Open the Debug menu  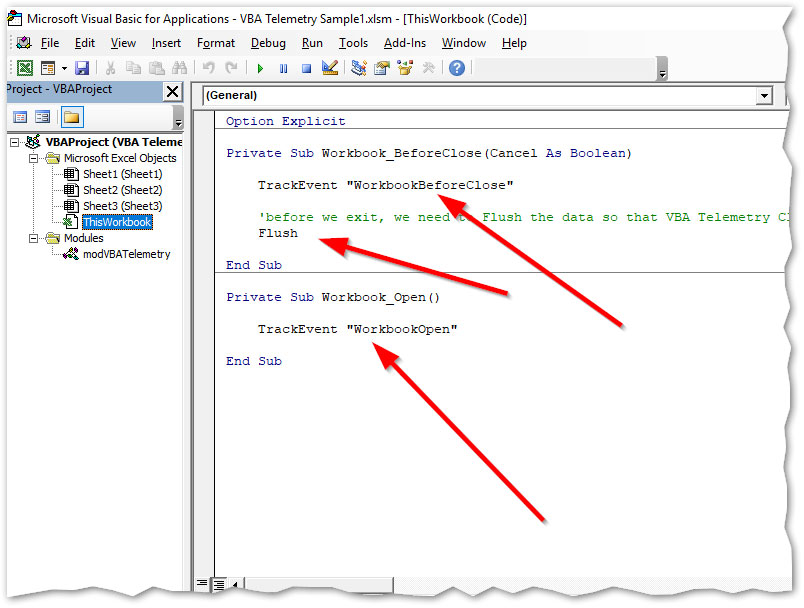pyautogui.click(x=267, y=43)
